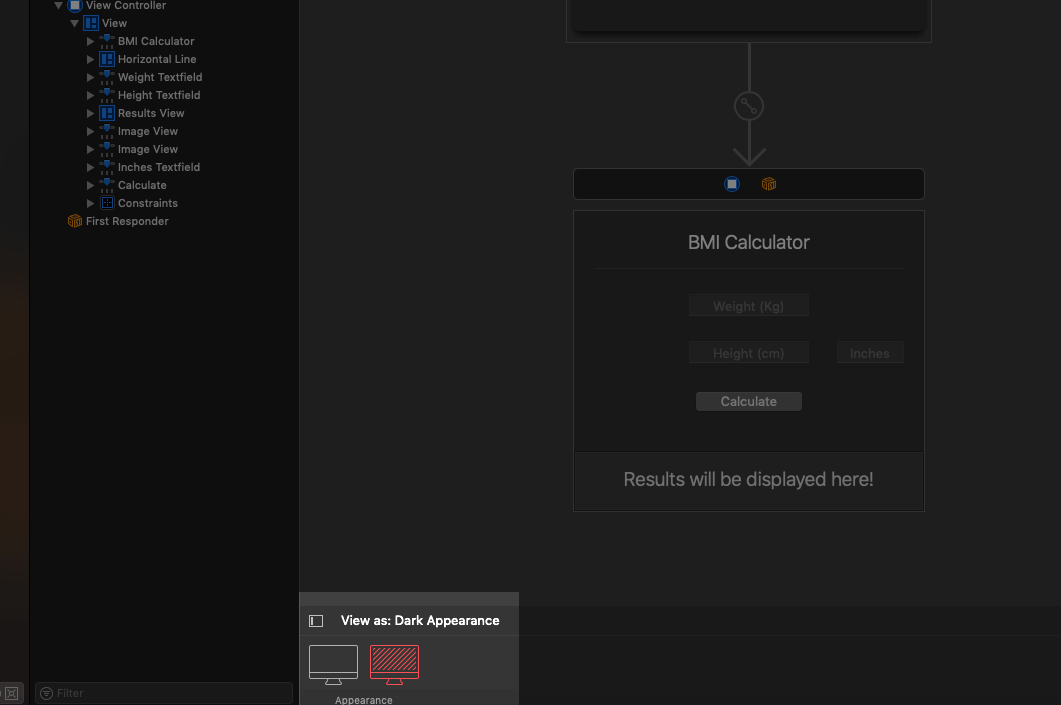Select the red dark appearance monitor option
This screenshot has width=1061, height=705.
tap(394, 664)
